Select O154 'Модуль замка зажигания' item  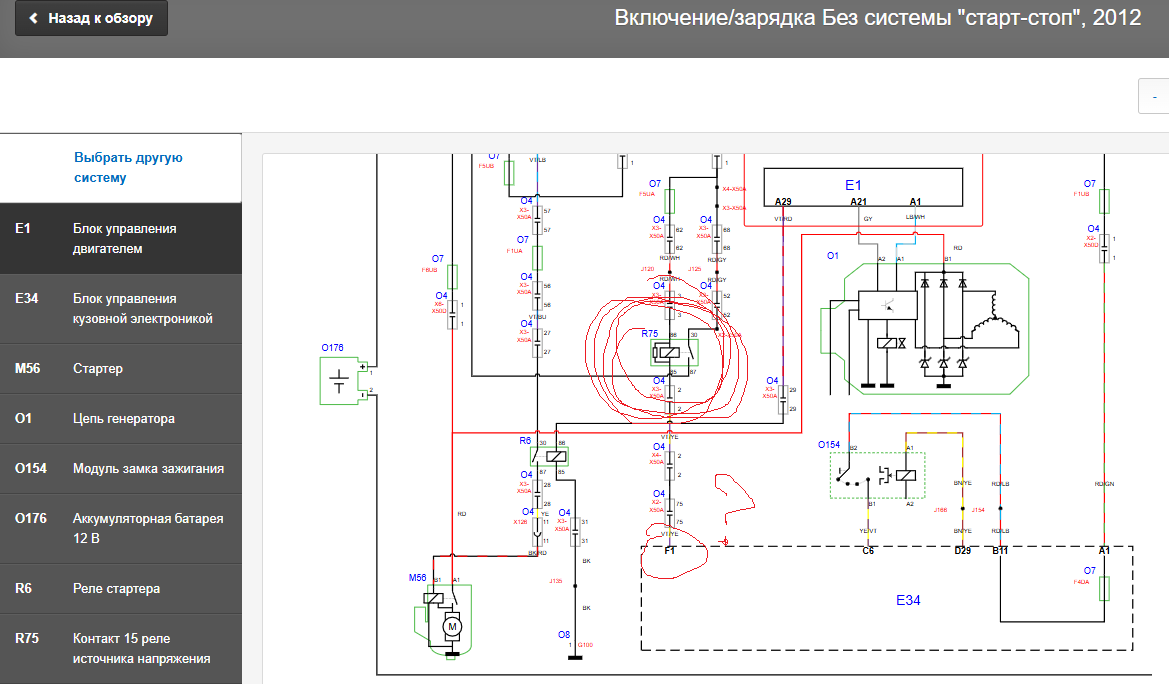click(x=121, y=468)
